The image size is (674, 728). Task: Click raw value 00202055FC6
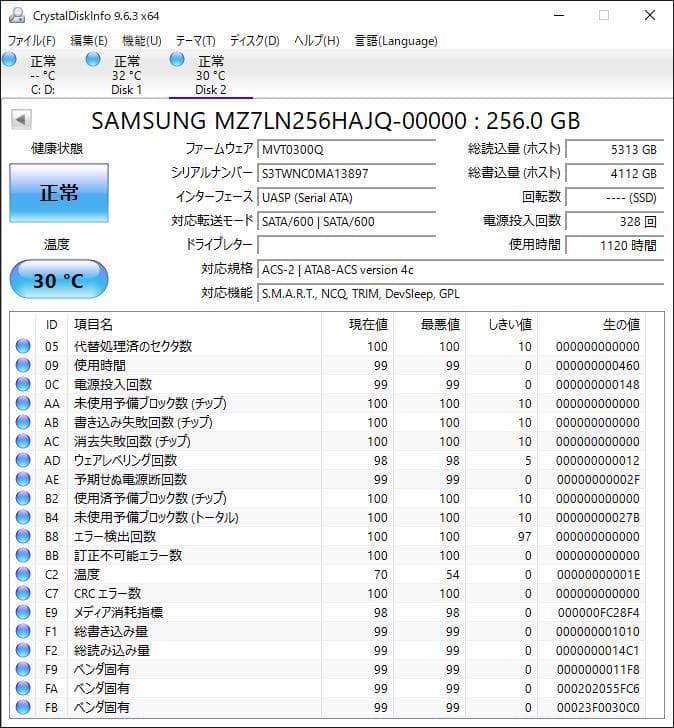[598, 689]
